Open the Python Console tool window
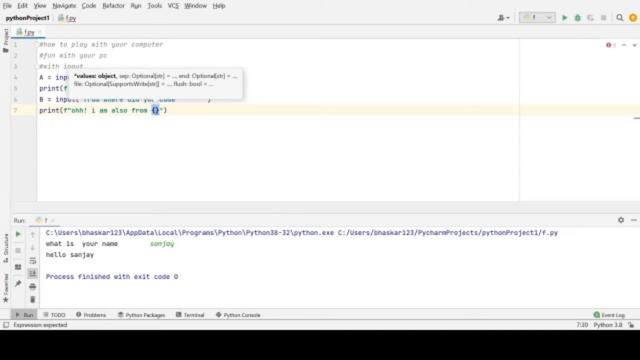This screenshot has width=640, height=360. (x=238, y=315)
